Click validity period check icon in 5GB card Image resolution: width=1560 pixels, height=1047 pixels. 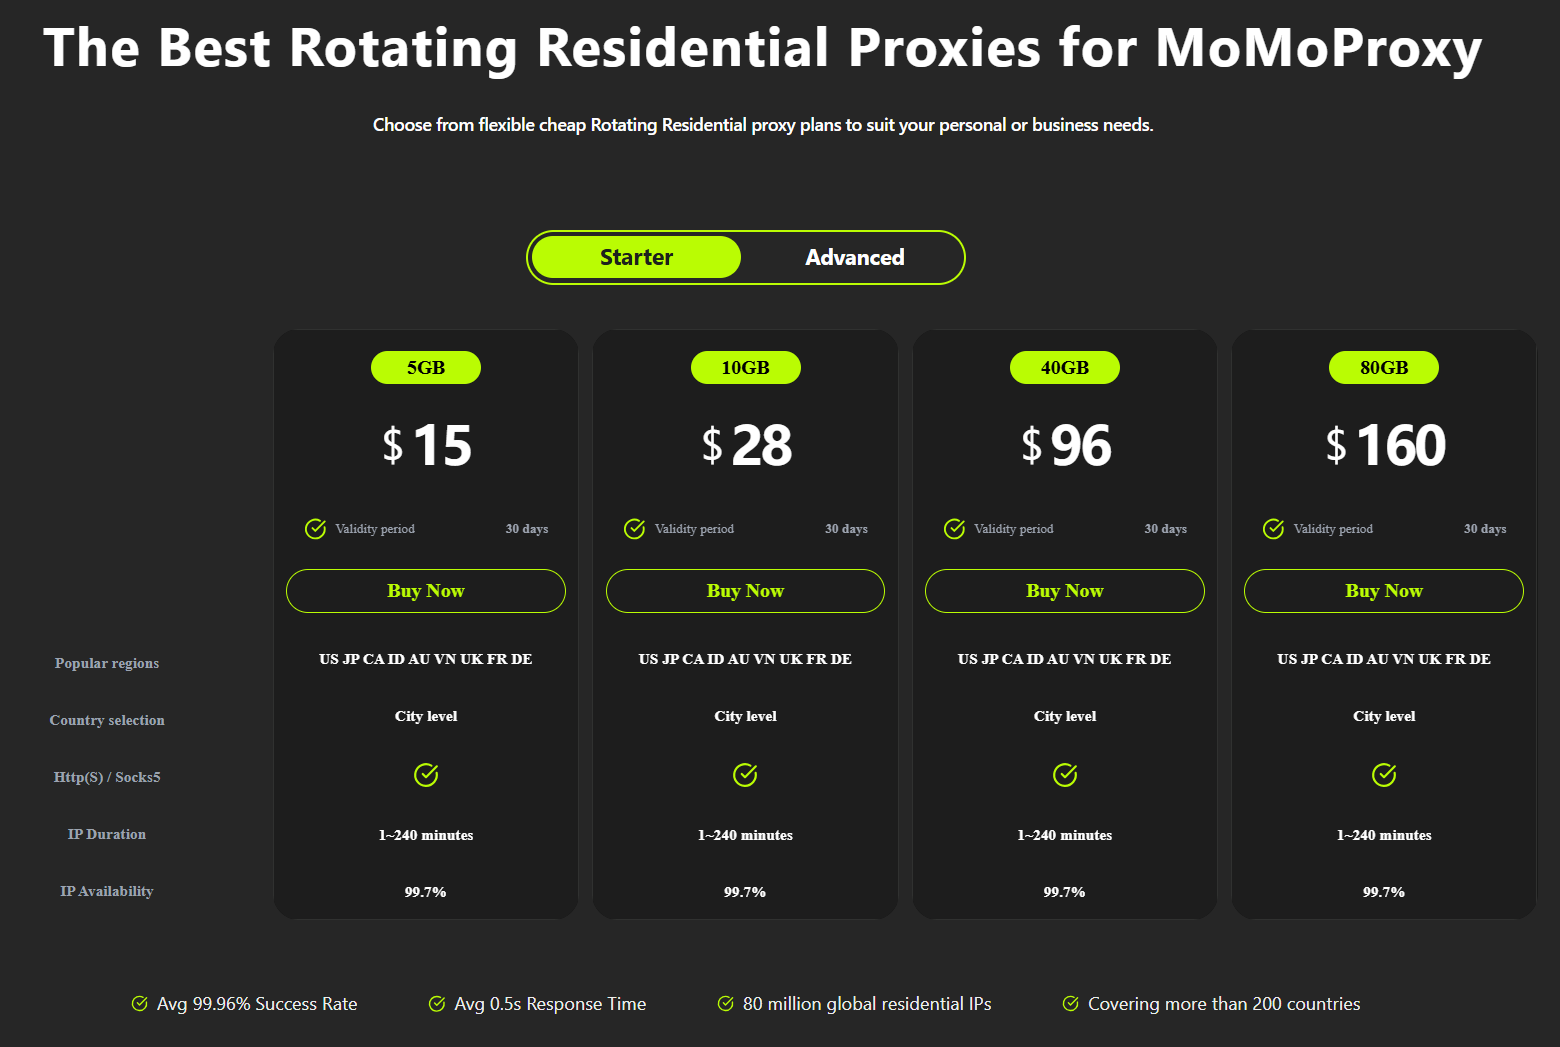tap(315, 528)
